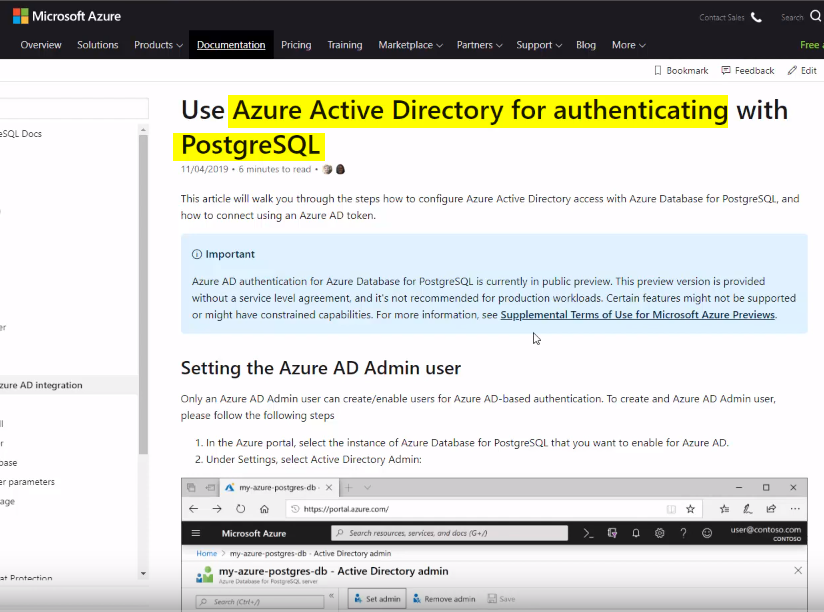Open the More navigation dropdown
The height and width of the screenshot is (612, 824).
[628, 45]
